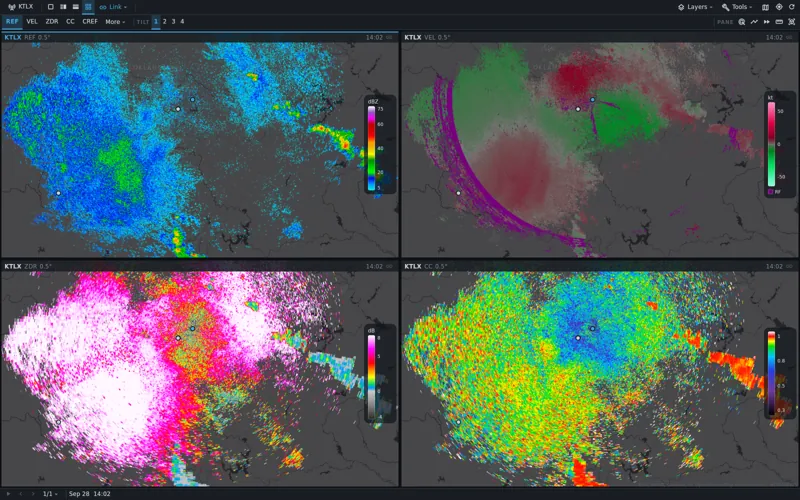Open the 1/1 frame count dropdown
The height and width of the screenshot is (500, 800).
(49, 494)
